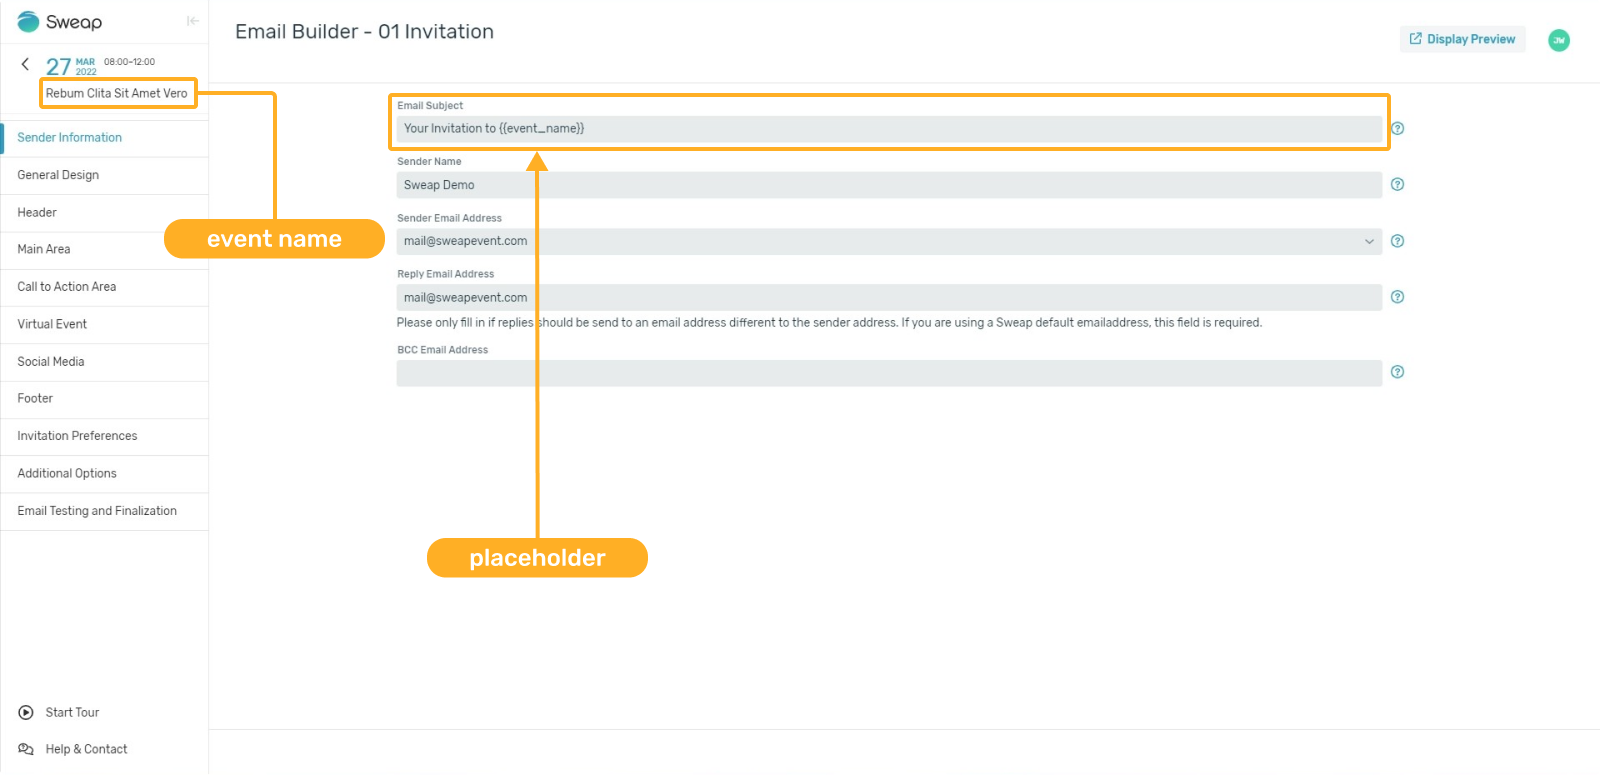Click the Start Tour link

point(72,713)
